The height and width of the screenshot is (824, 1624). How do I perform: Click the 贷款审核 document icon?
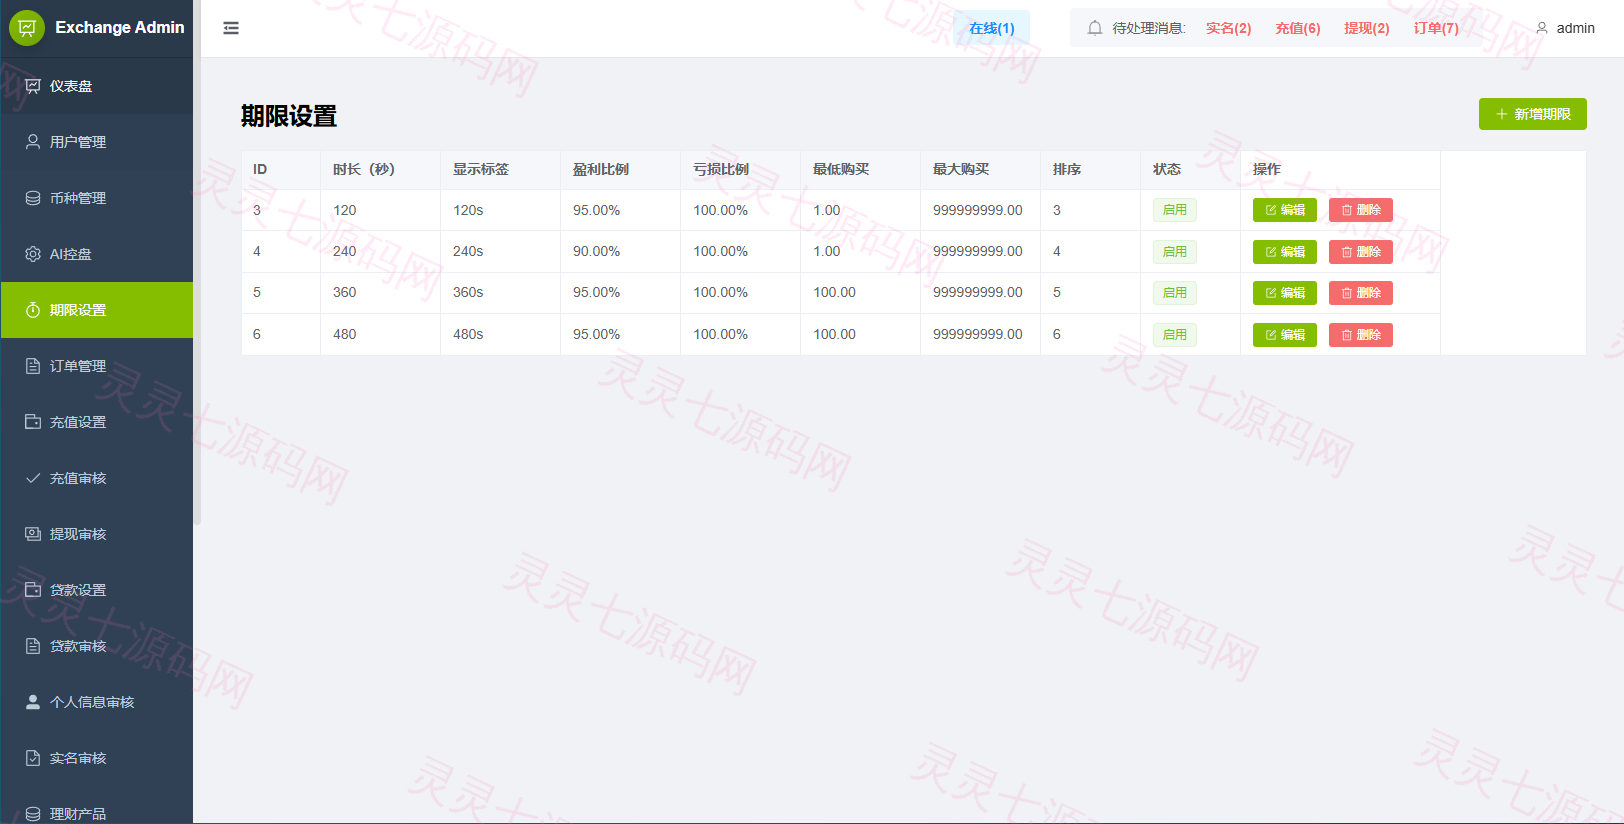pos(33,646)
